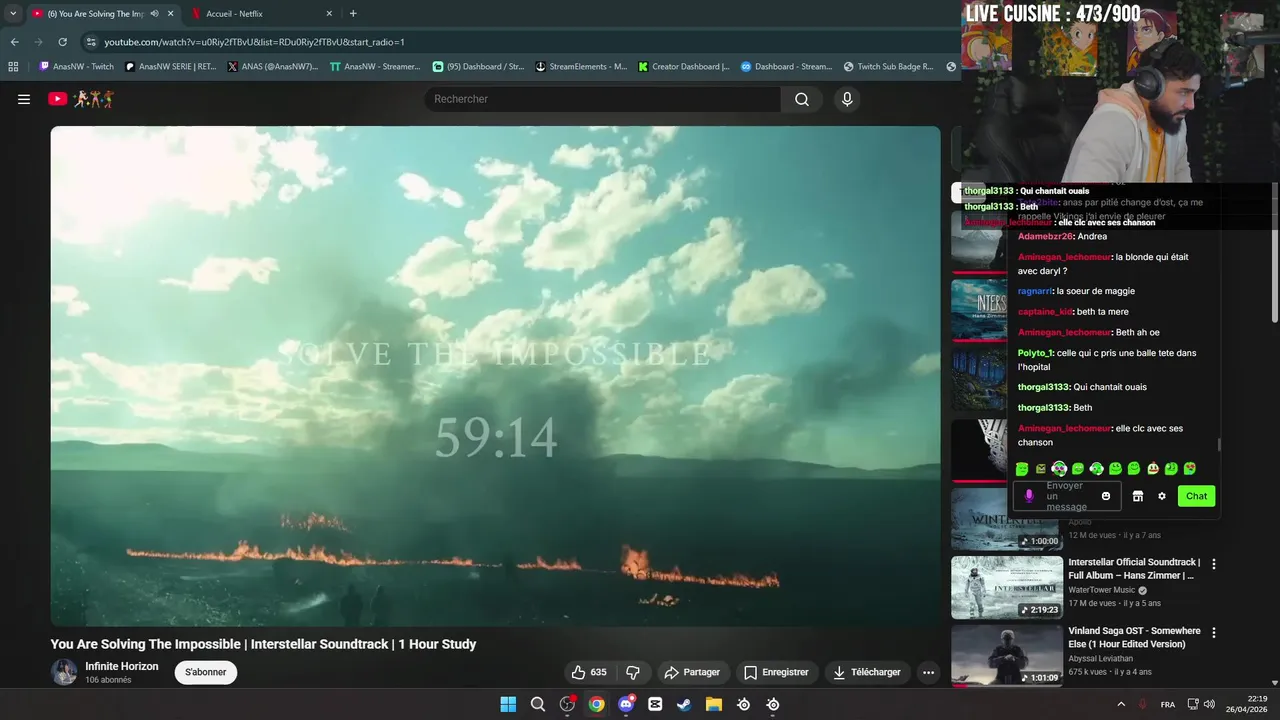Reload the YouTube page

[62, 42]
